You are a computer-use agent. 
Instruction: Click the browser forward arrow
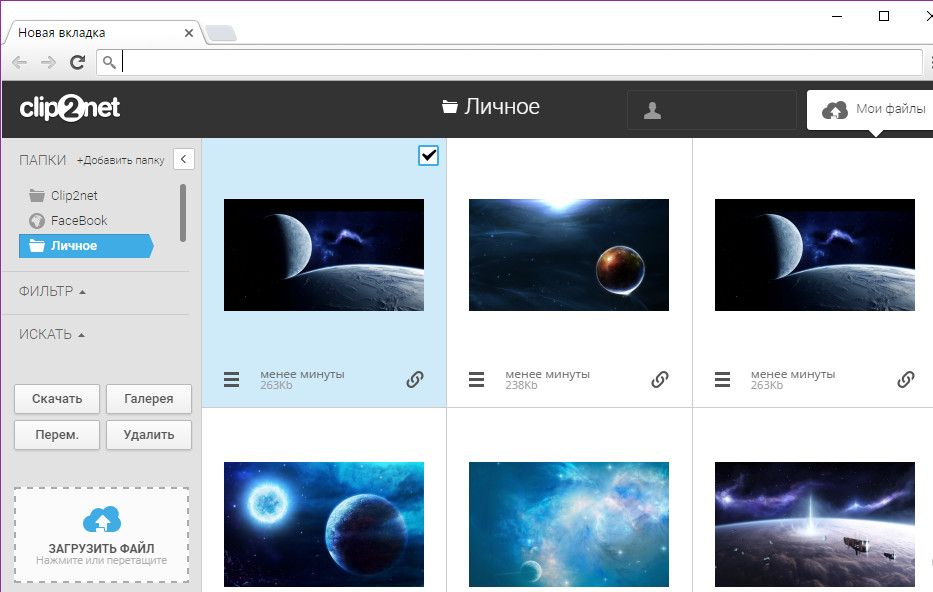[48, 62]
